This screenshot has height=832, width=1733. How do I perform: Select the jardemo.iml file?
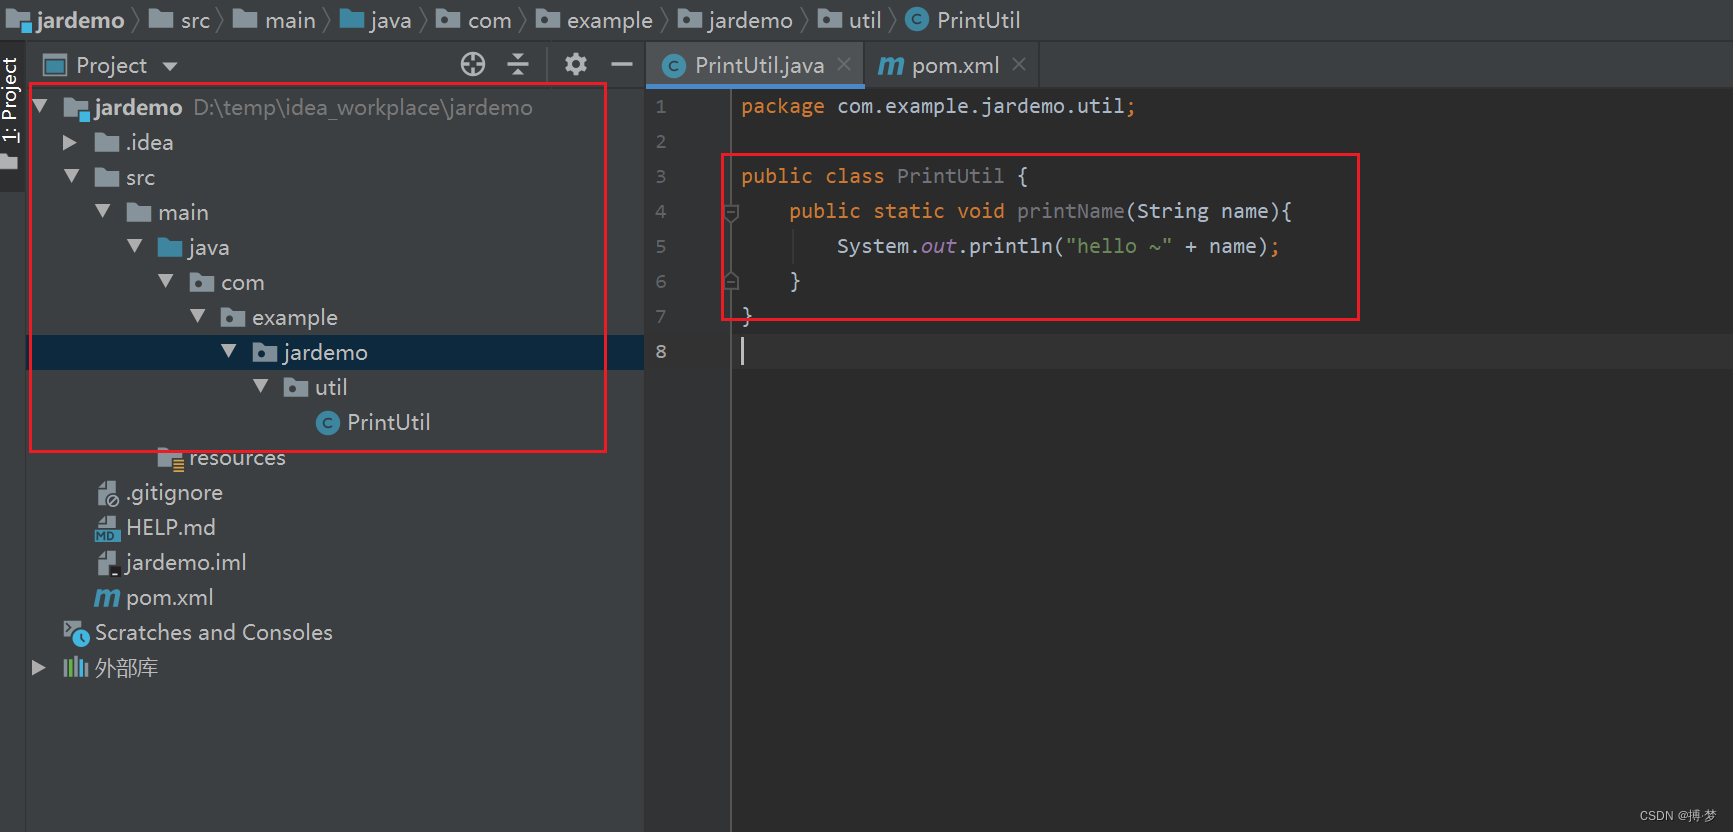(x=185, y=563)
